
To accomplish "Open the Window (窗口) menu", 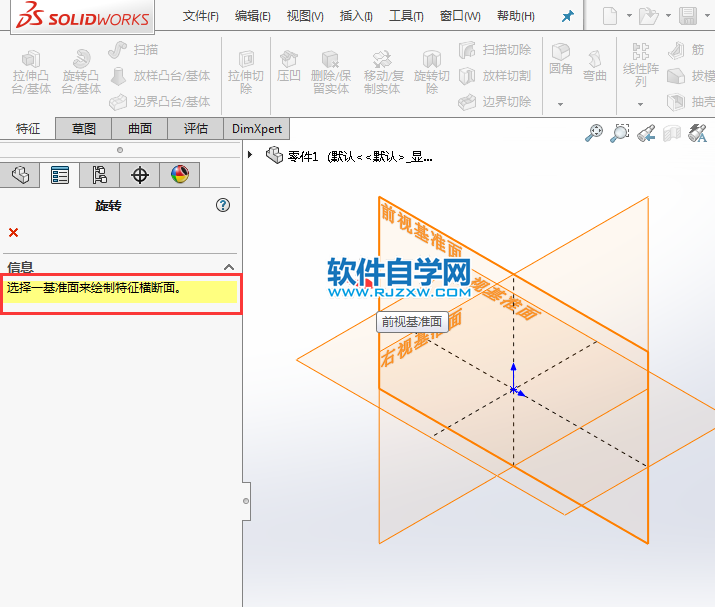I will coord(460,16).
